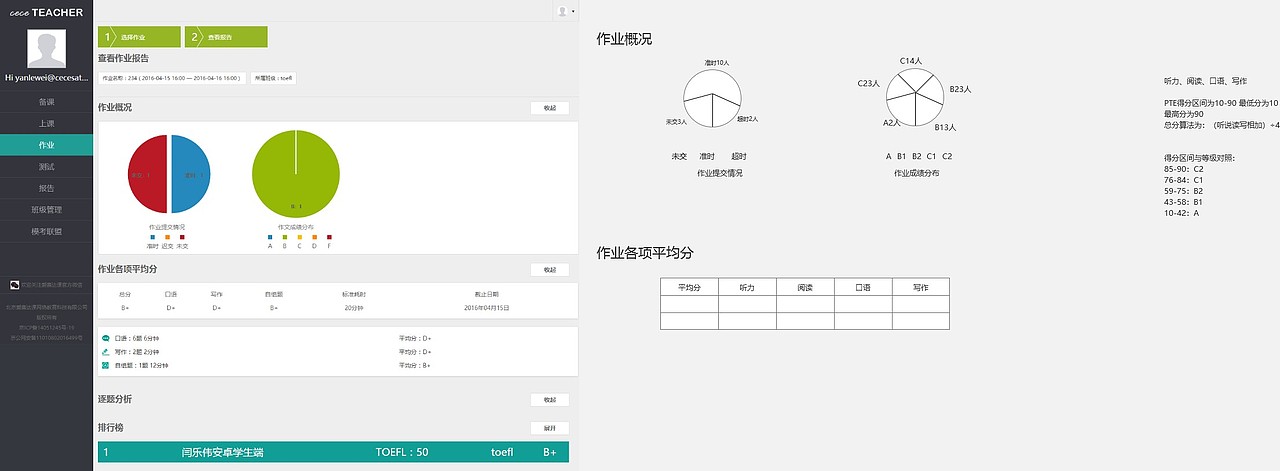Click the 截止日期 column header
The width and height of the screenshot is (1280, 471).
point(487,295)
